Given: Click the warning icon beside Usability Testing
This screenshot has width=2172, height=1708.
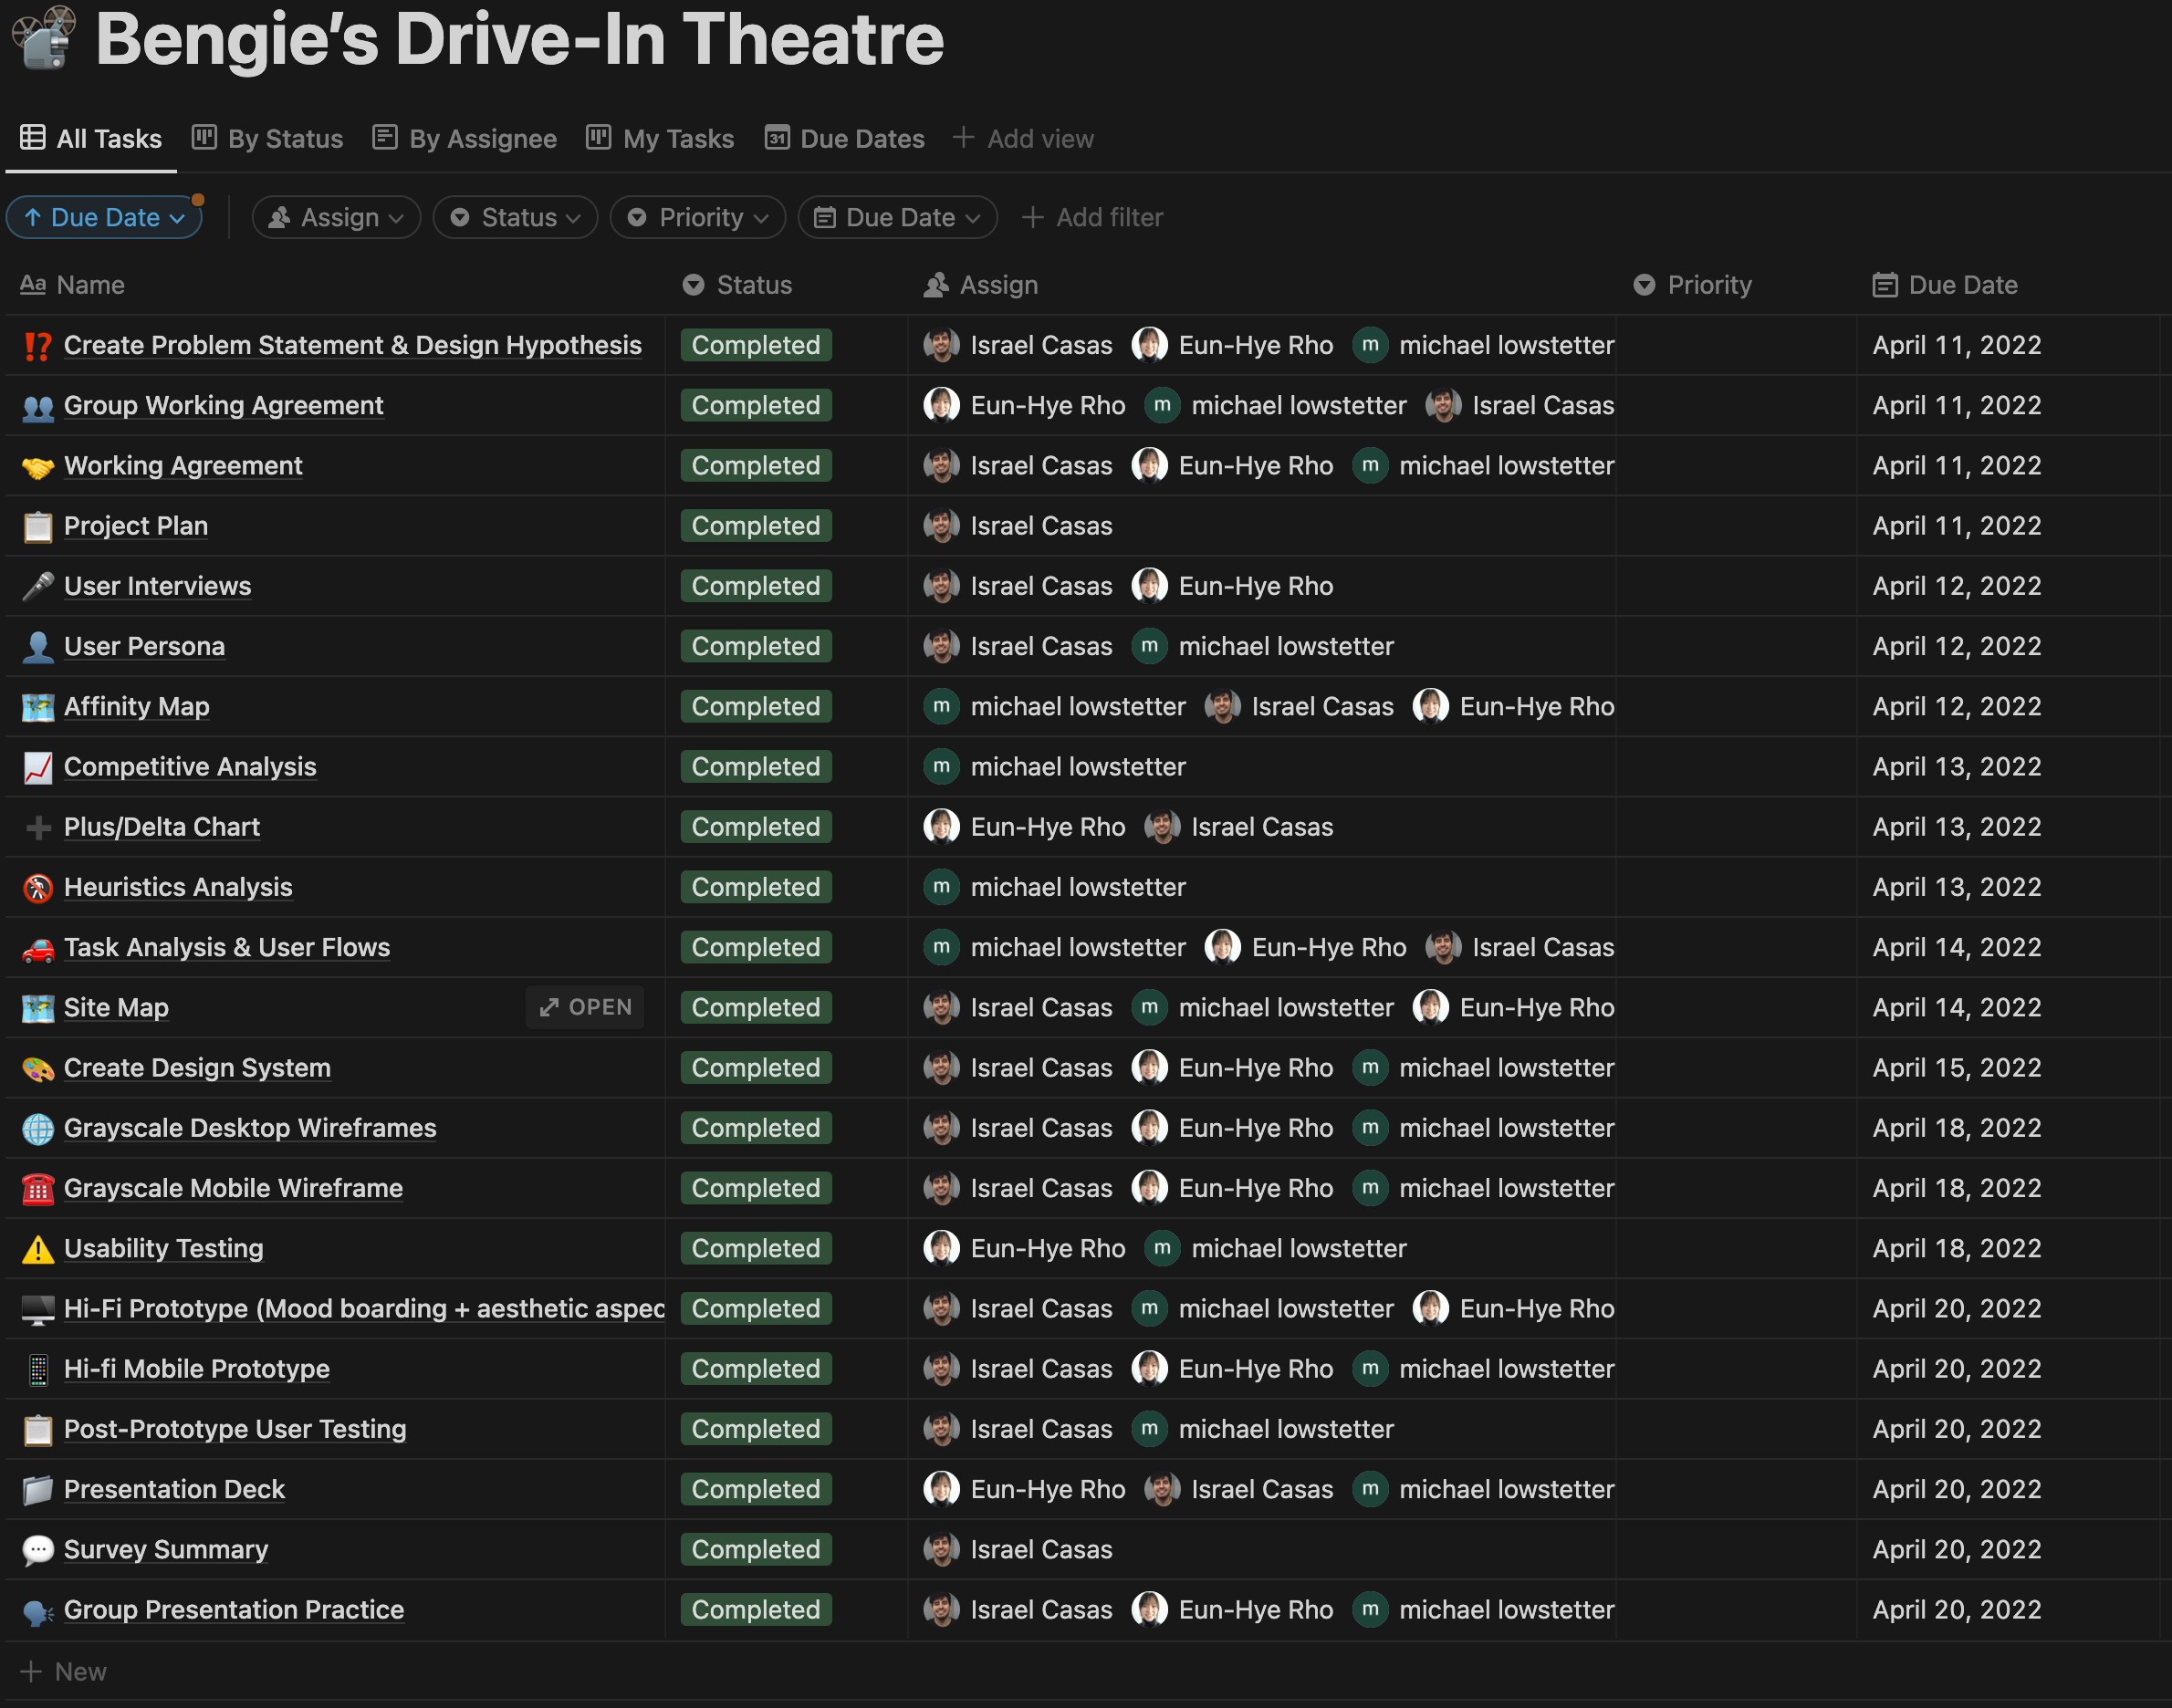Looking at the screenshot, I should (x=37, y=1249).
